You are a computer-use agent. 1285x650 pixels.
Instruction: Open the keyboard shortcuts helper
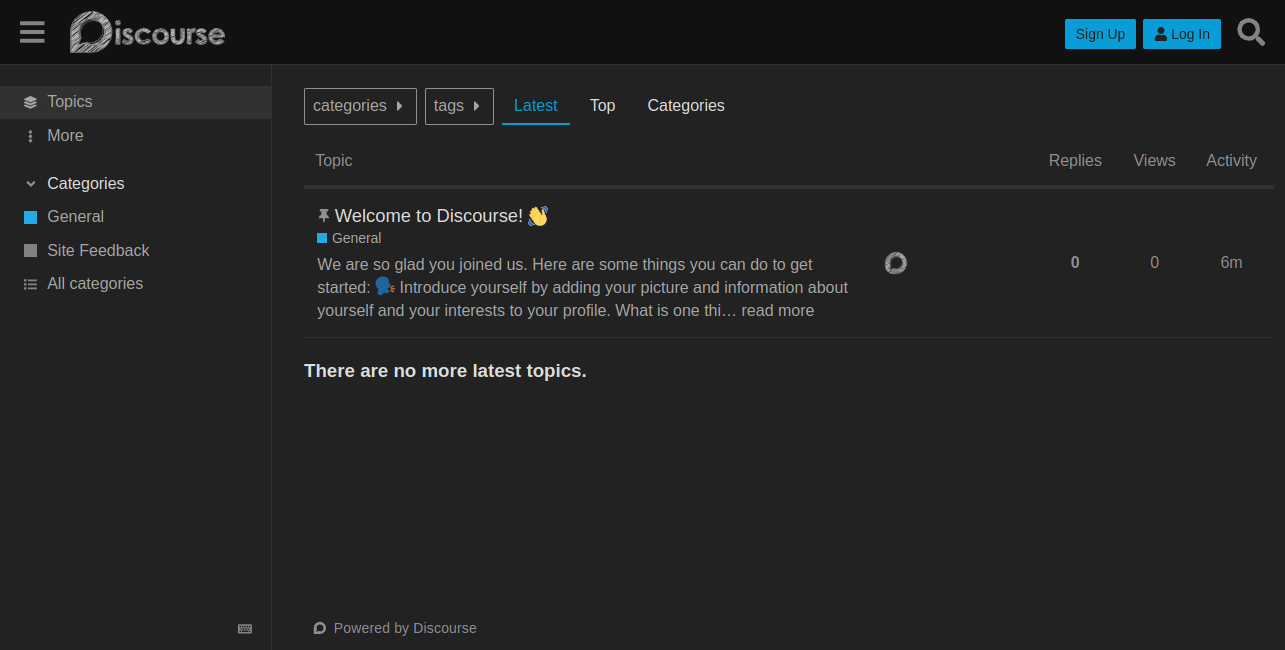point(245,628)
